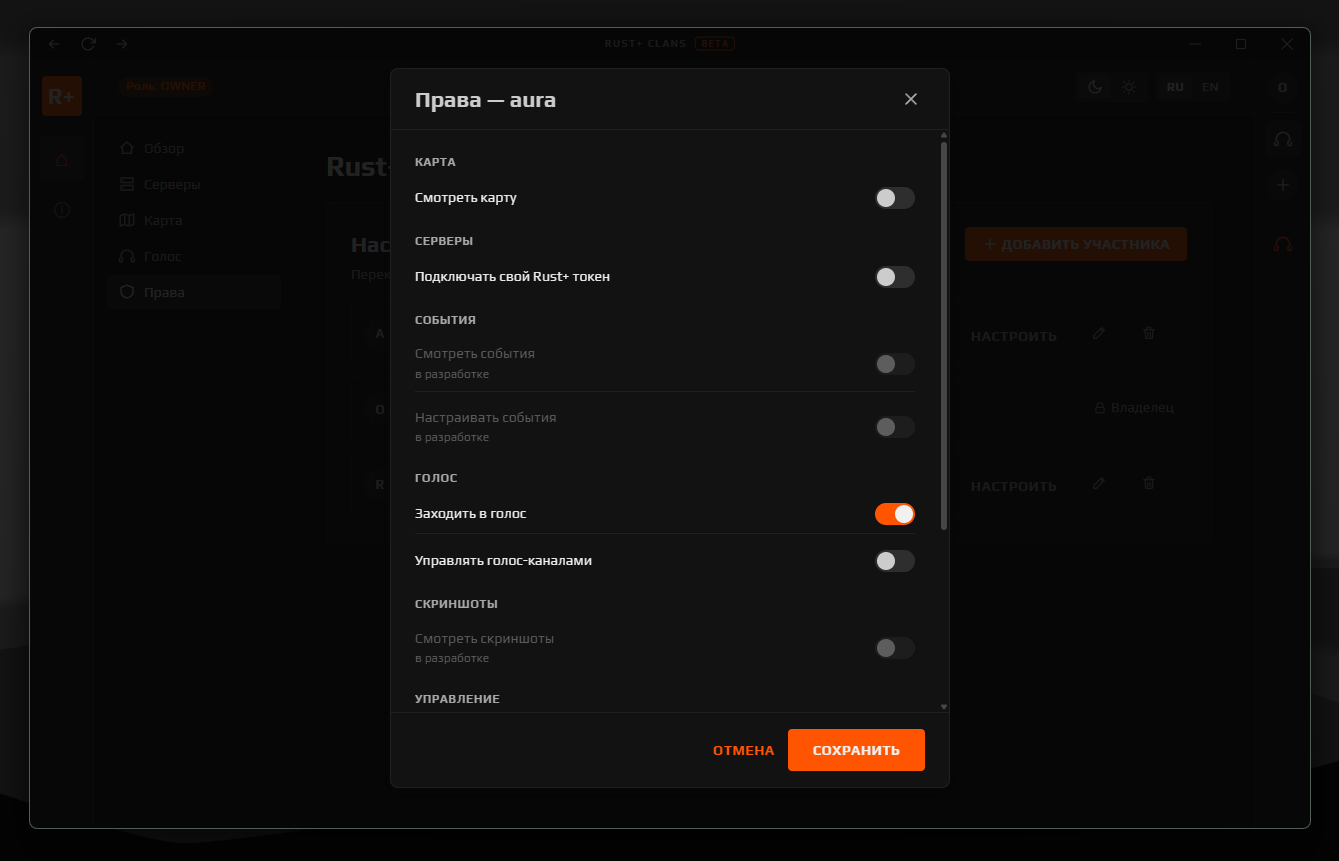Click the dialog scrollbar up arrow
The width and height of the screenshot is (1339, 861).
click(x=944, y=135)
